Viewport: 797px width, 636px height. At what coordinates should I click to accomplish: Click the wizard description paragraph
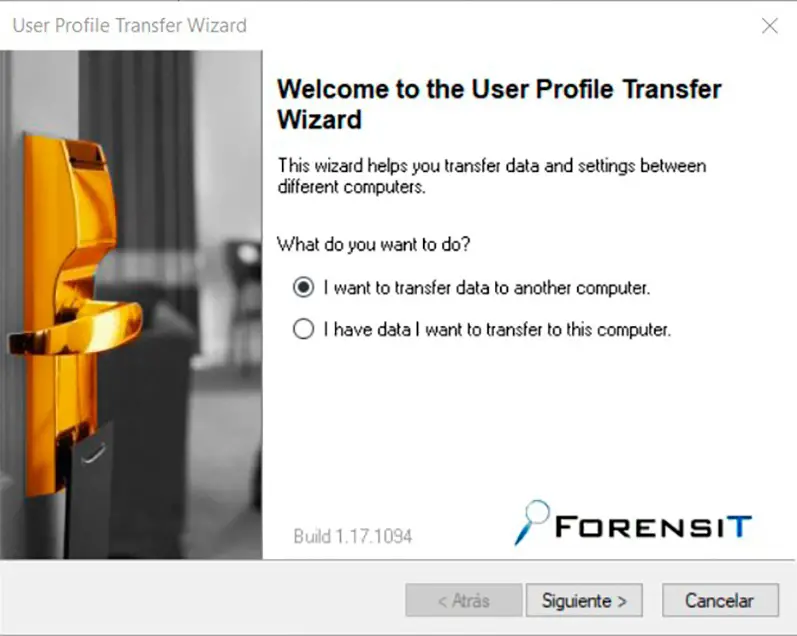(492, 176)
